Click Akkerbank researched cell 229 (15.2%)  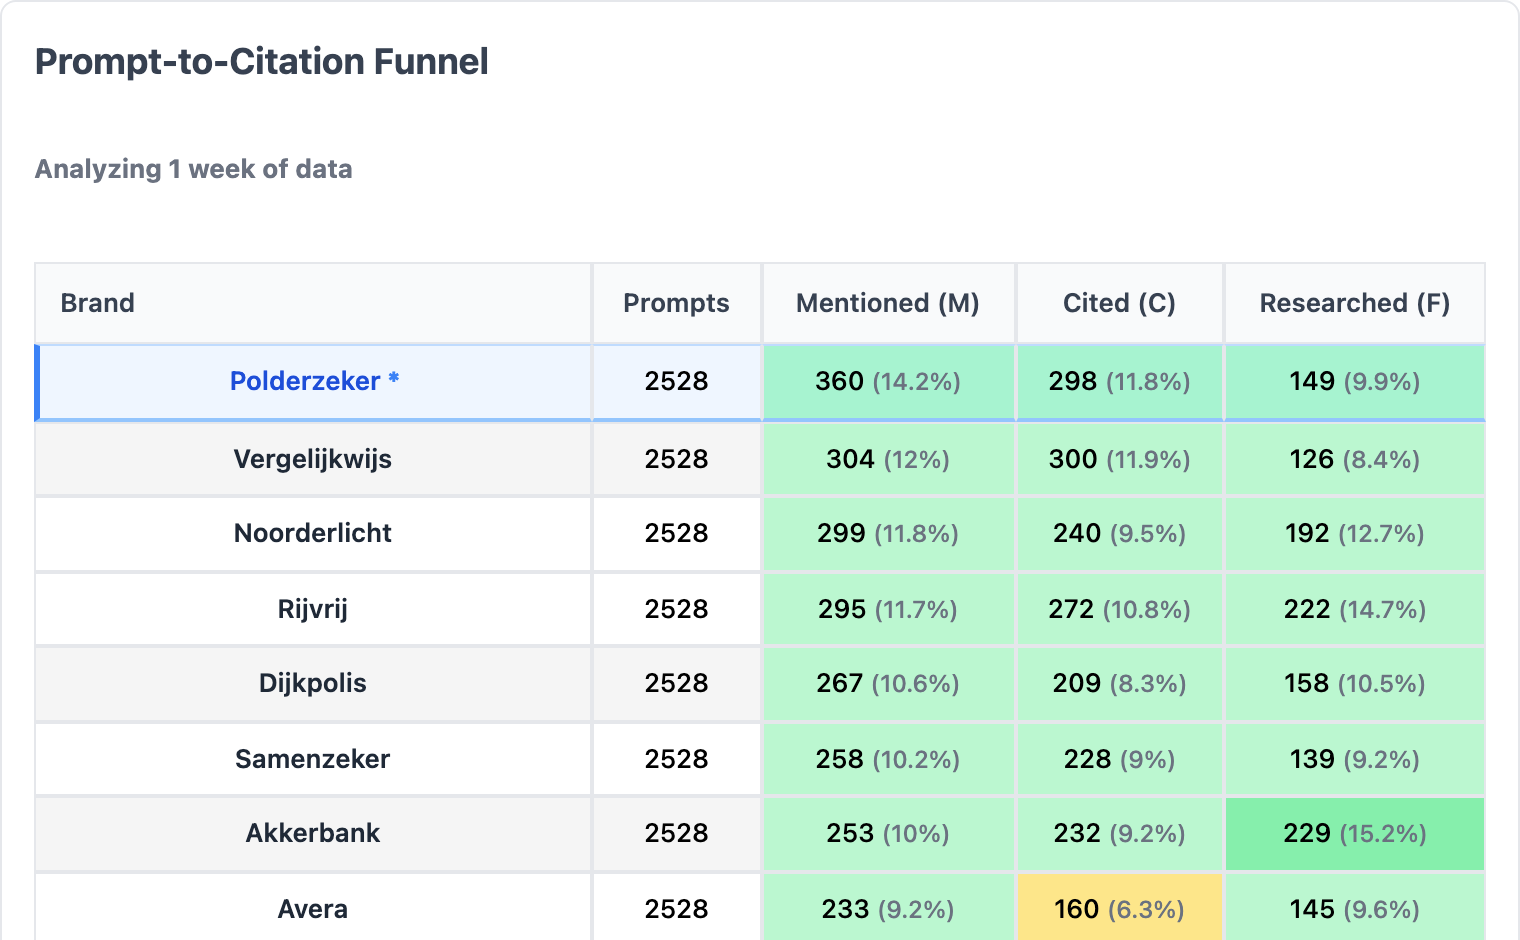[1355, 833]
